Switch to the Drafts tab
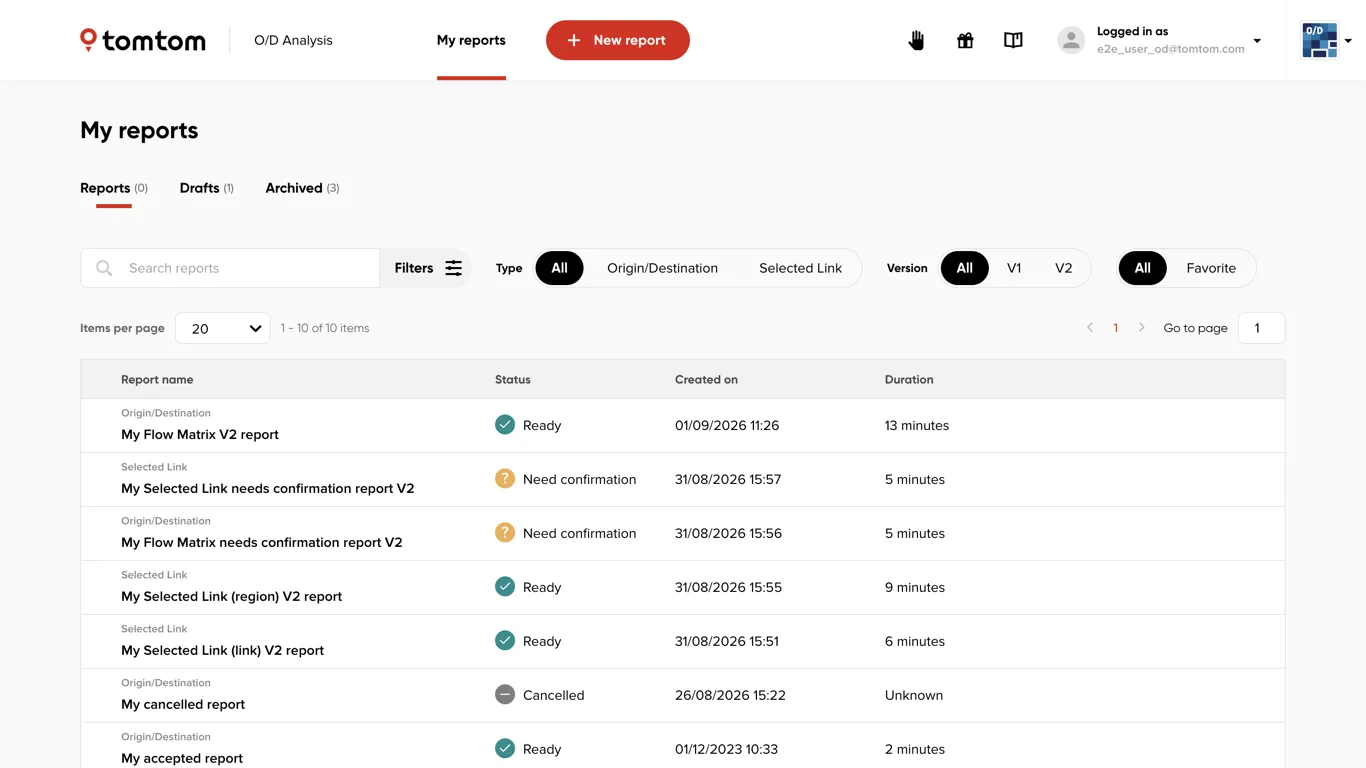Image resolution: width=1366 pixels, height=768 pixels. click(x=206, y=188)
